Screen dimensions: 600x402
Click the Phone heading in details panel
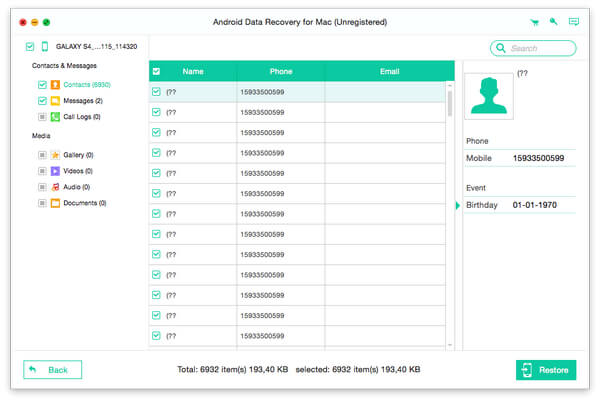[x=477, y=141]
